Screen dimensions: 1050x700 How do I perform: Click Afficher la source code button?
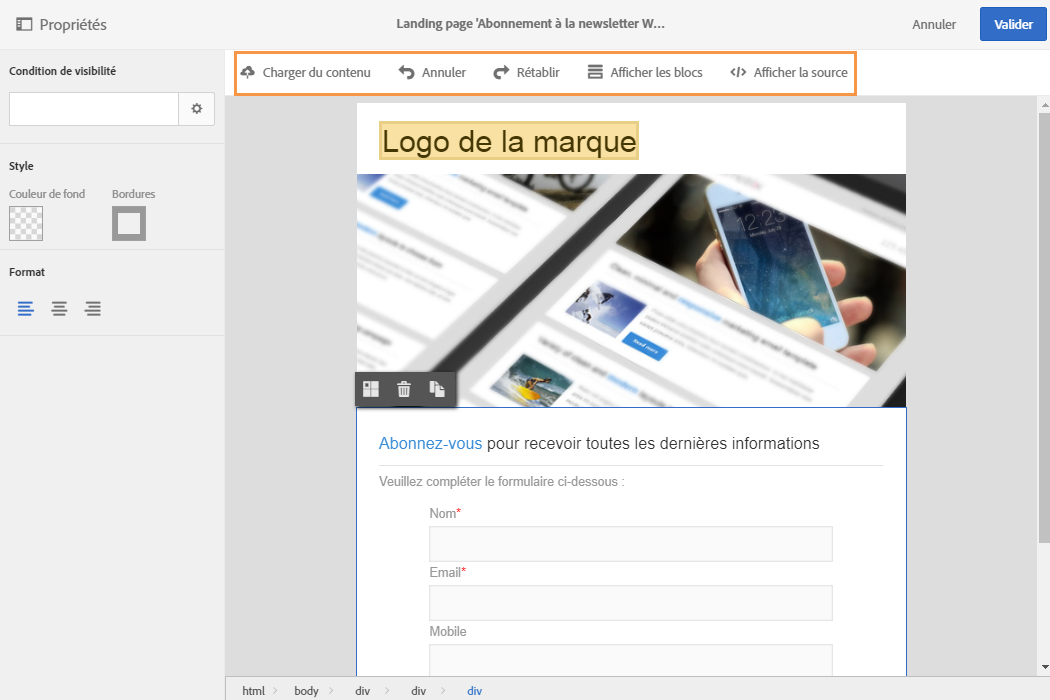[789, 72]
